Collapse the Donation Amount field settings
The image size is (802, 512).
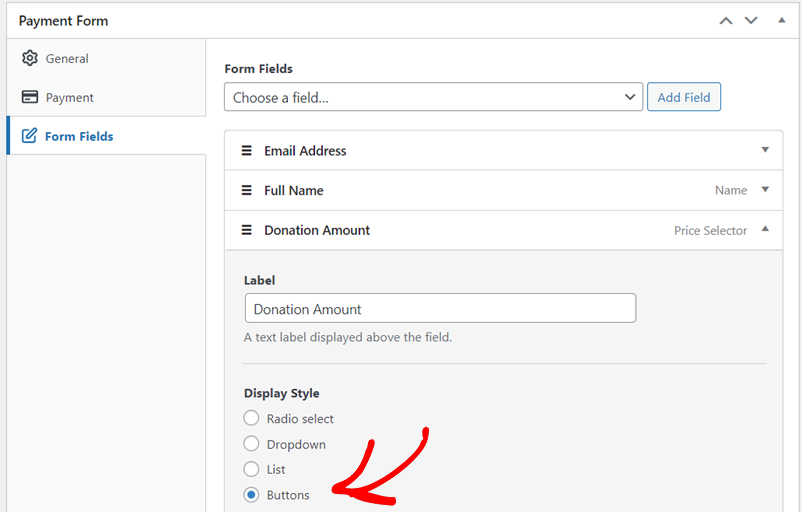765,229
